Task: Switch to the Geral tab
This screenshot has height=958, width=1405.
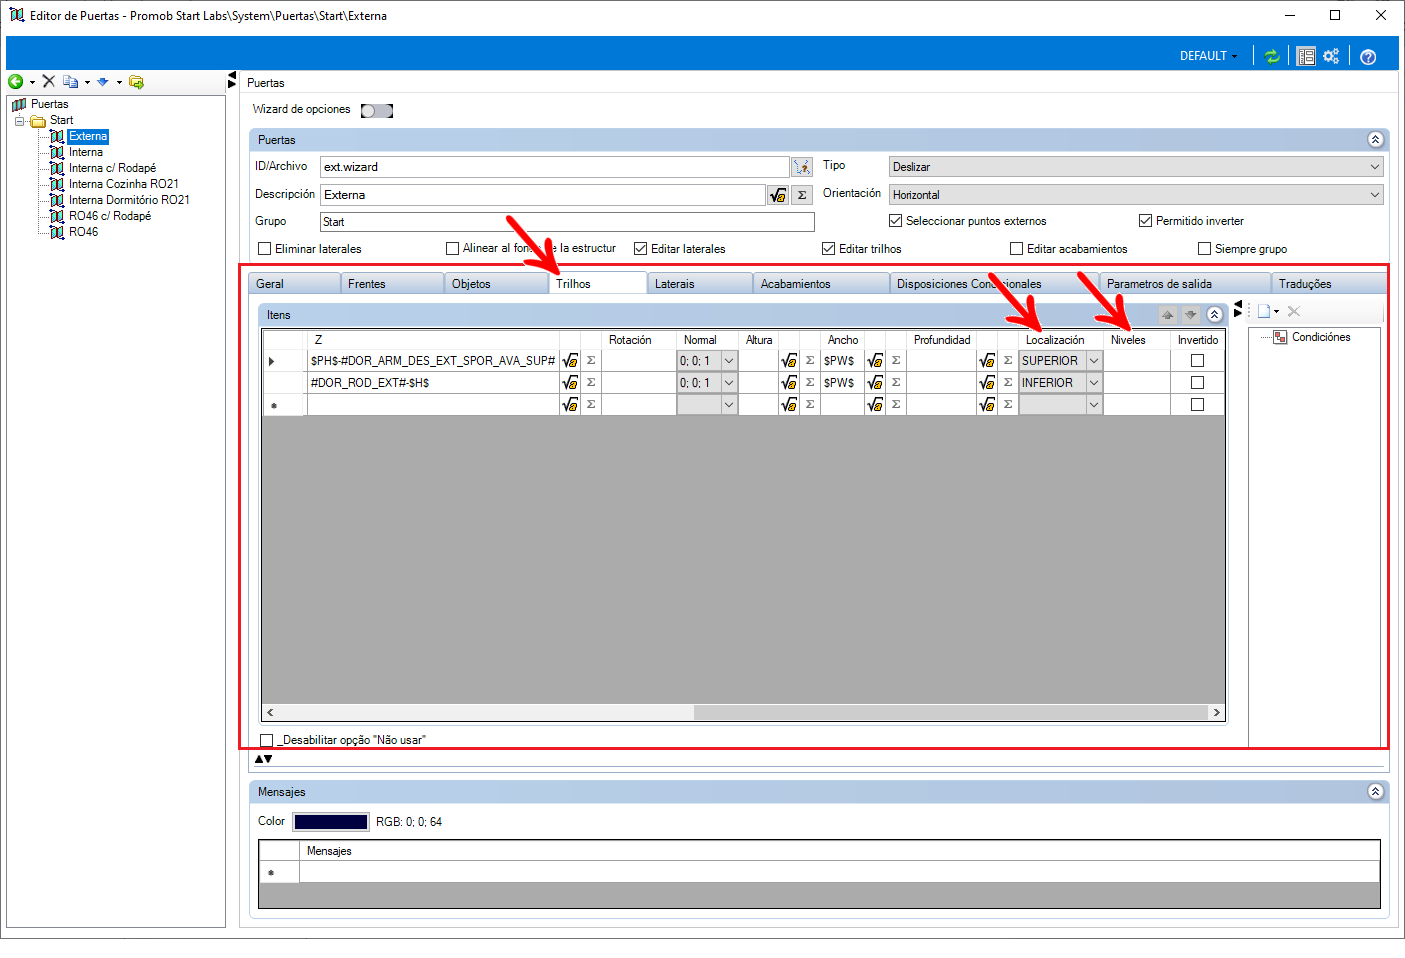Action: coord(294,284)
